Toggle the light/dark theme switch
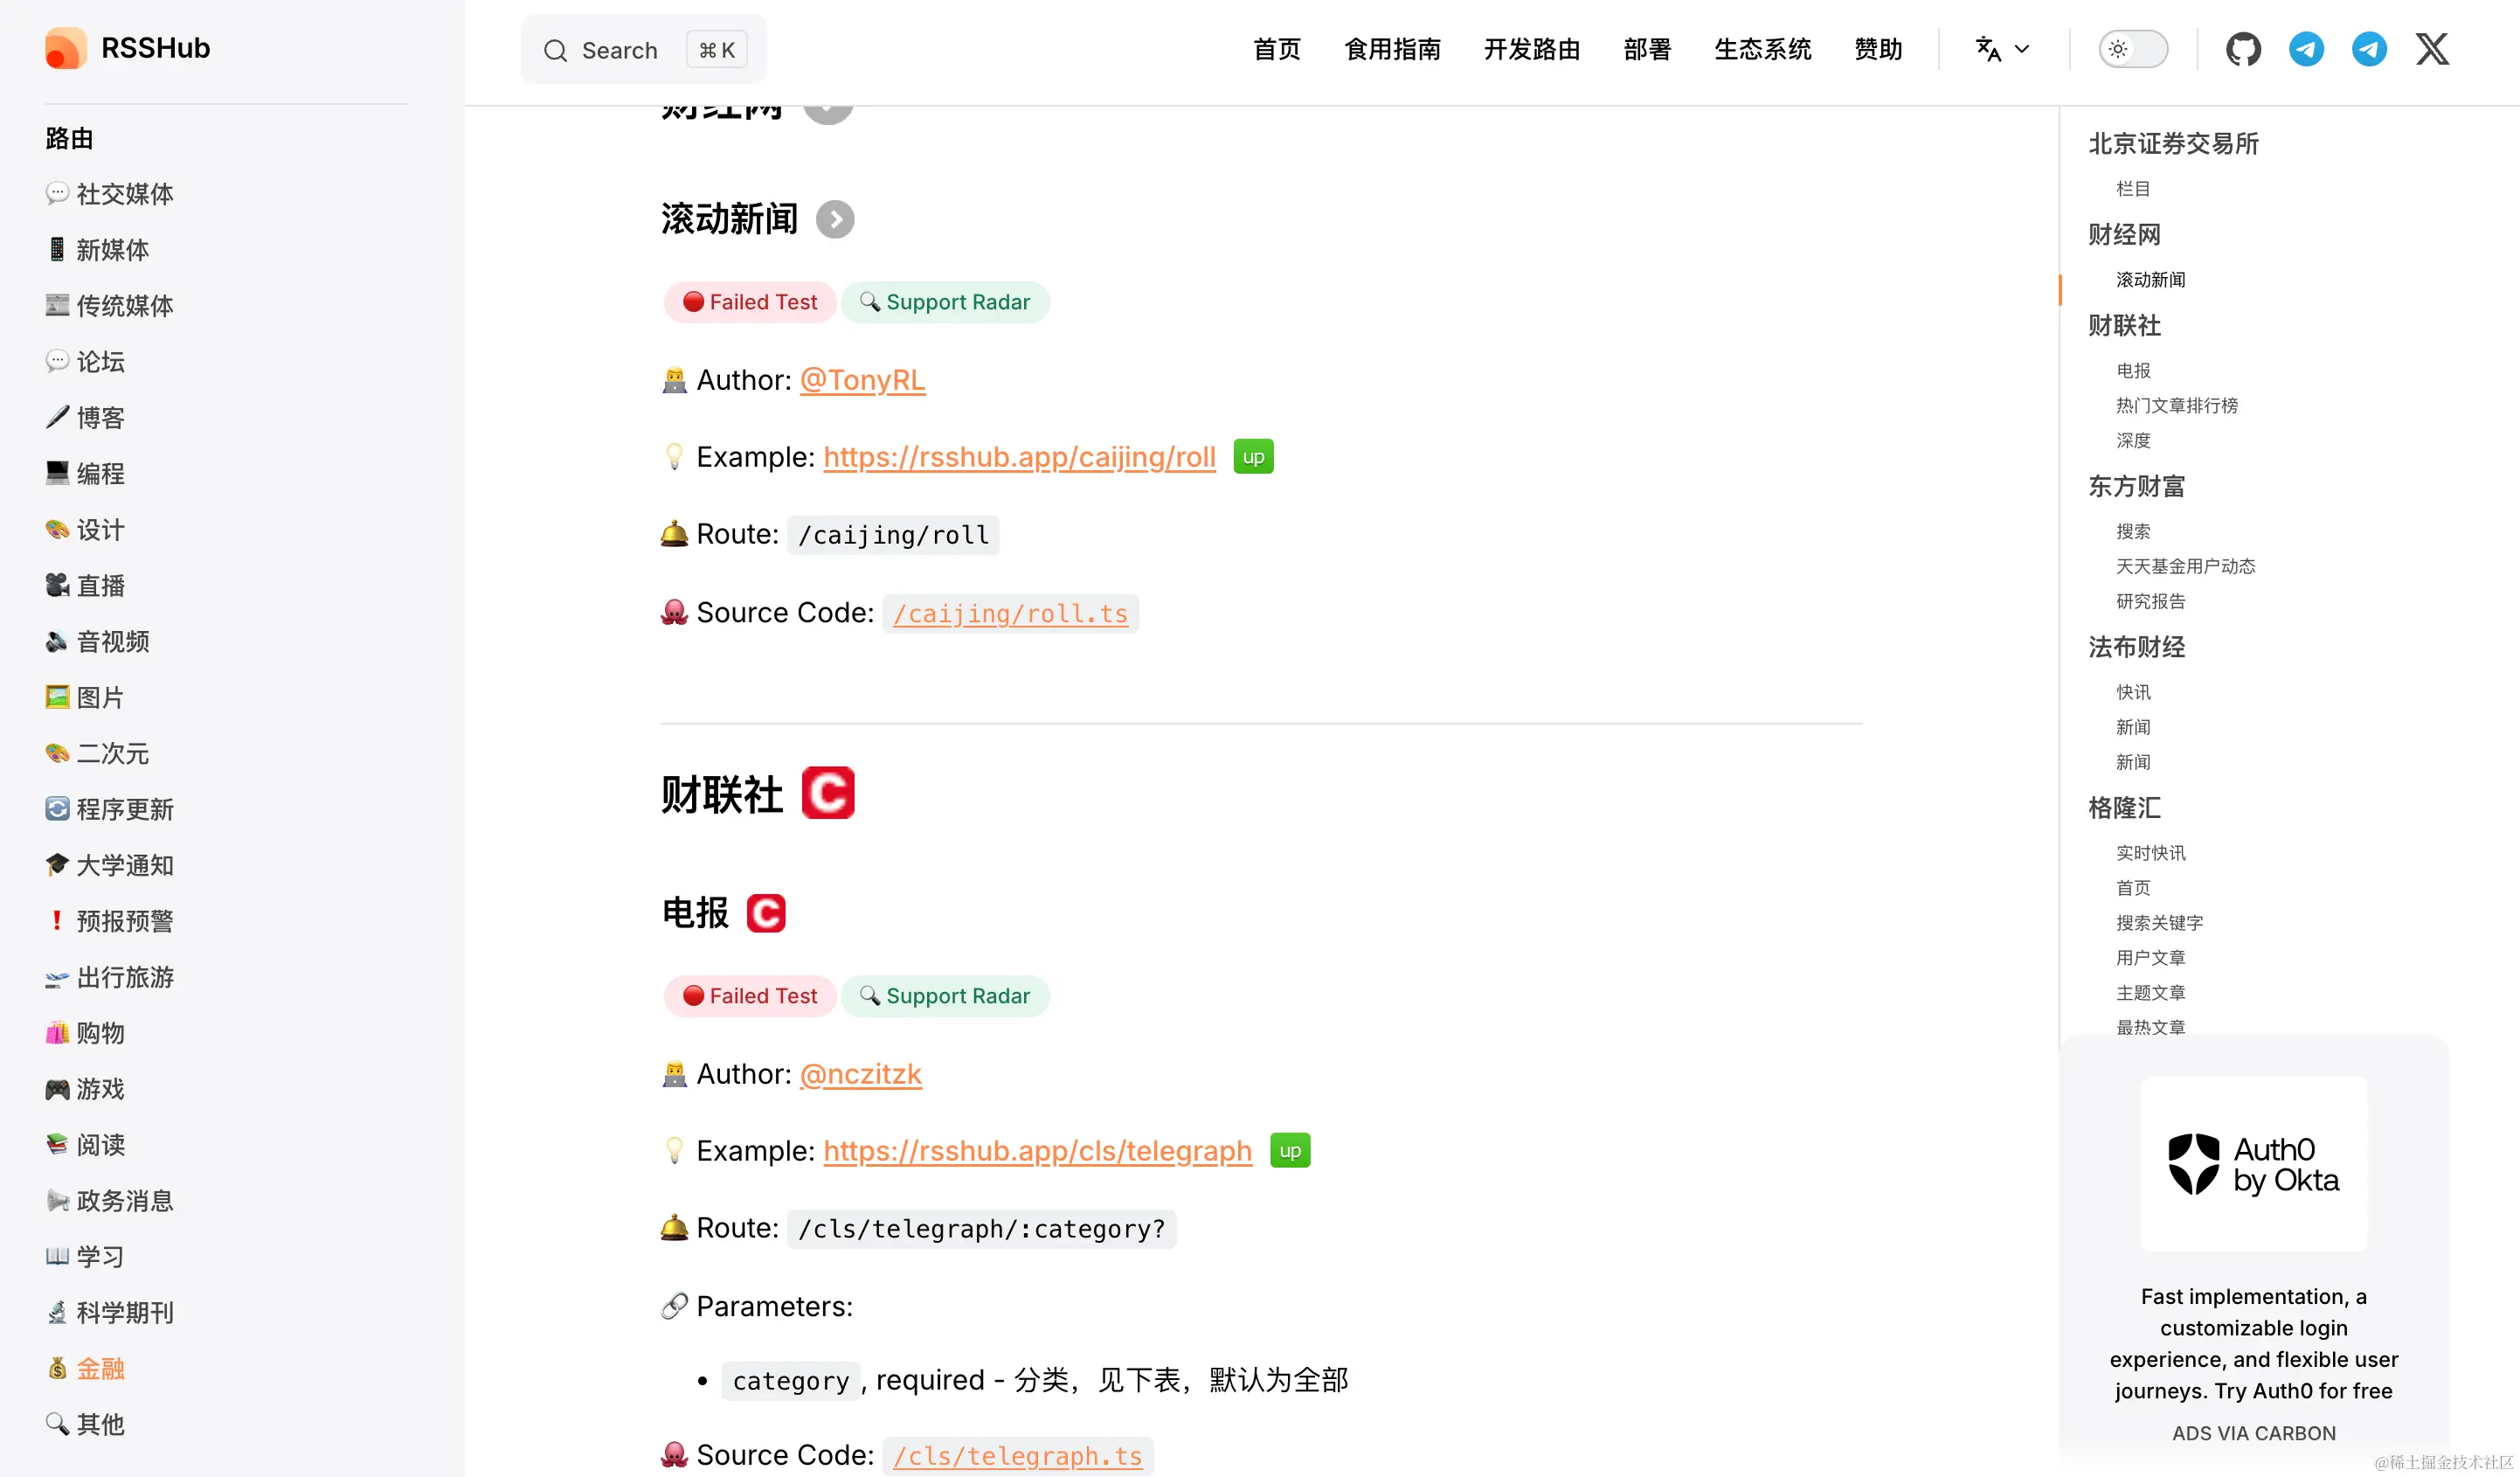This screenshot has height=1477, width=2520. [x=2132, y=49]
